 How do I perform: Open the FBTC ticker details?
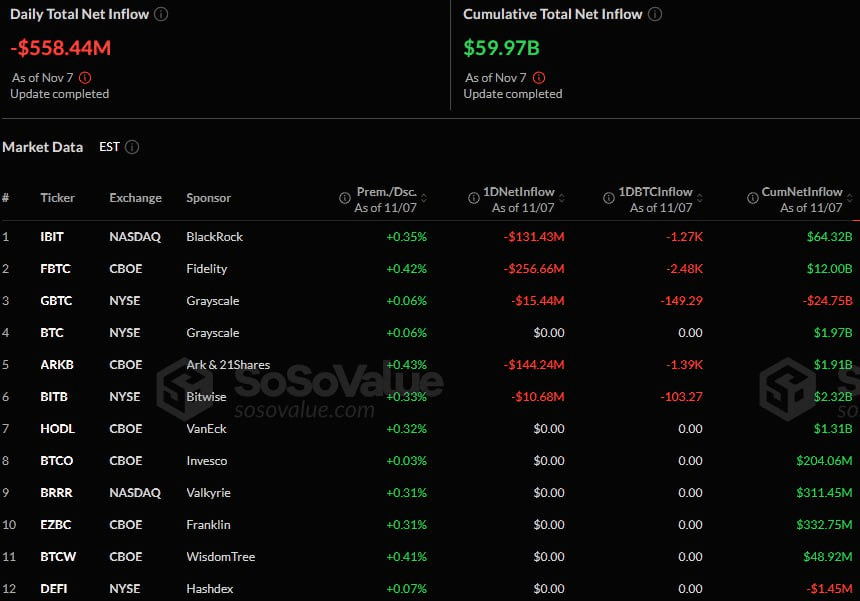[56, 268]
